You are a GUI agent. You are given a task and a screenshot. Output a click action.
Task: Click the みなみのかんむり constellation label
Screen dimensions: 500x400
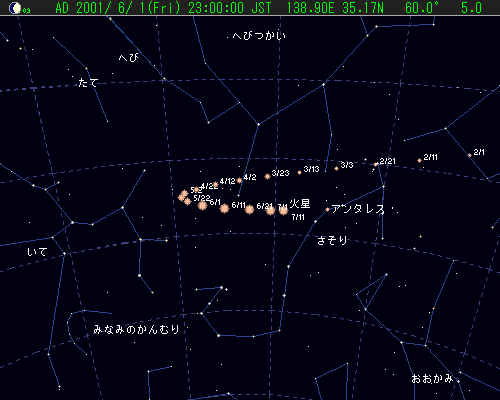point(137,329)
